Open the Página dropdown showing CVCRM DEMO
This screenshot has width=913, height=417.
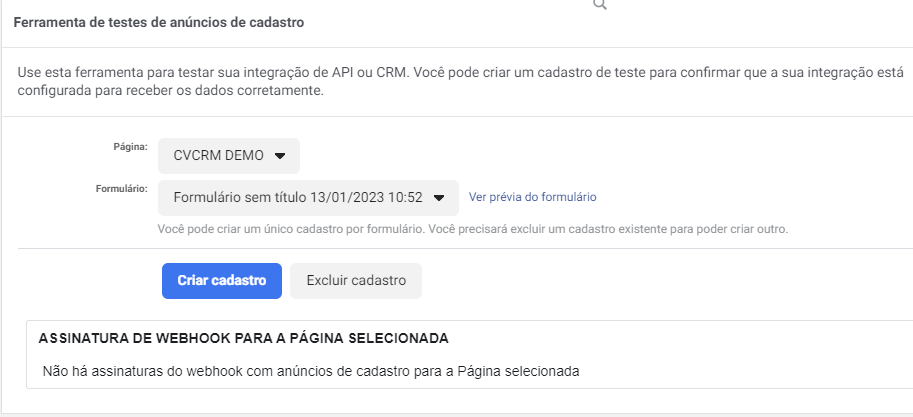[229, 156]
